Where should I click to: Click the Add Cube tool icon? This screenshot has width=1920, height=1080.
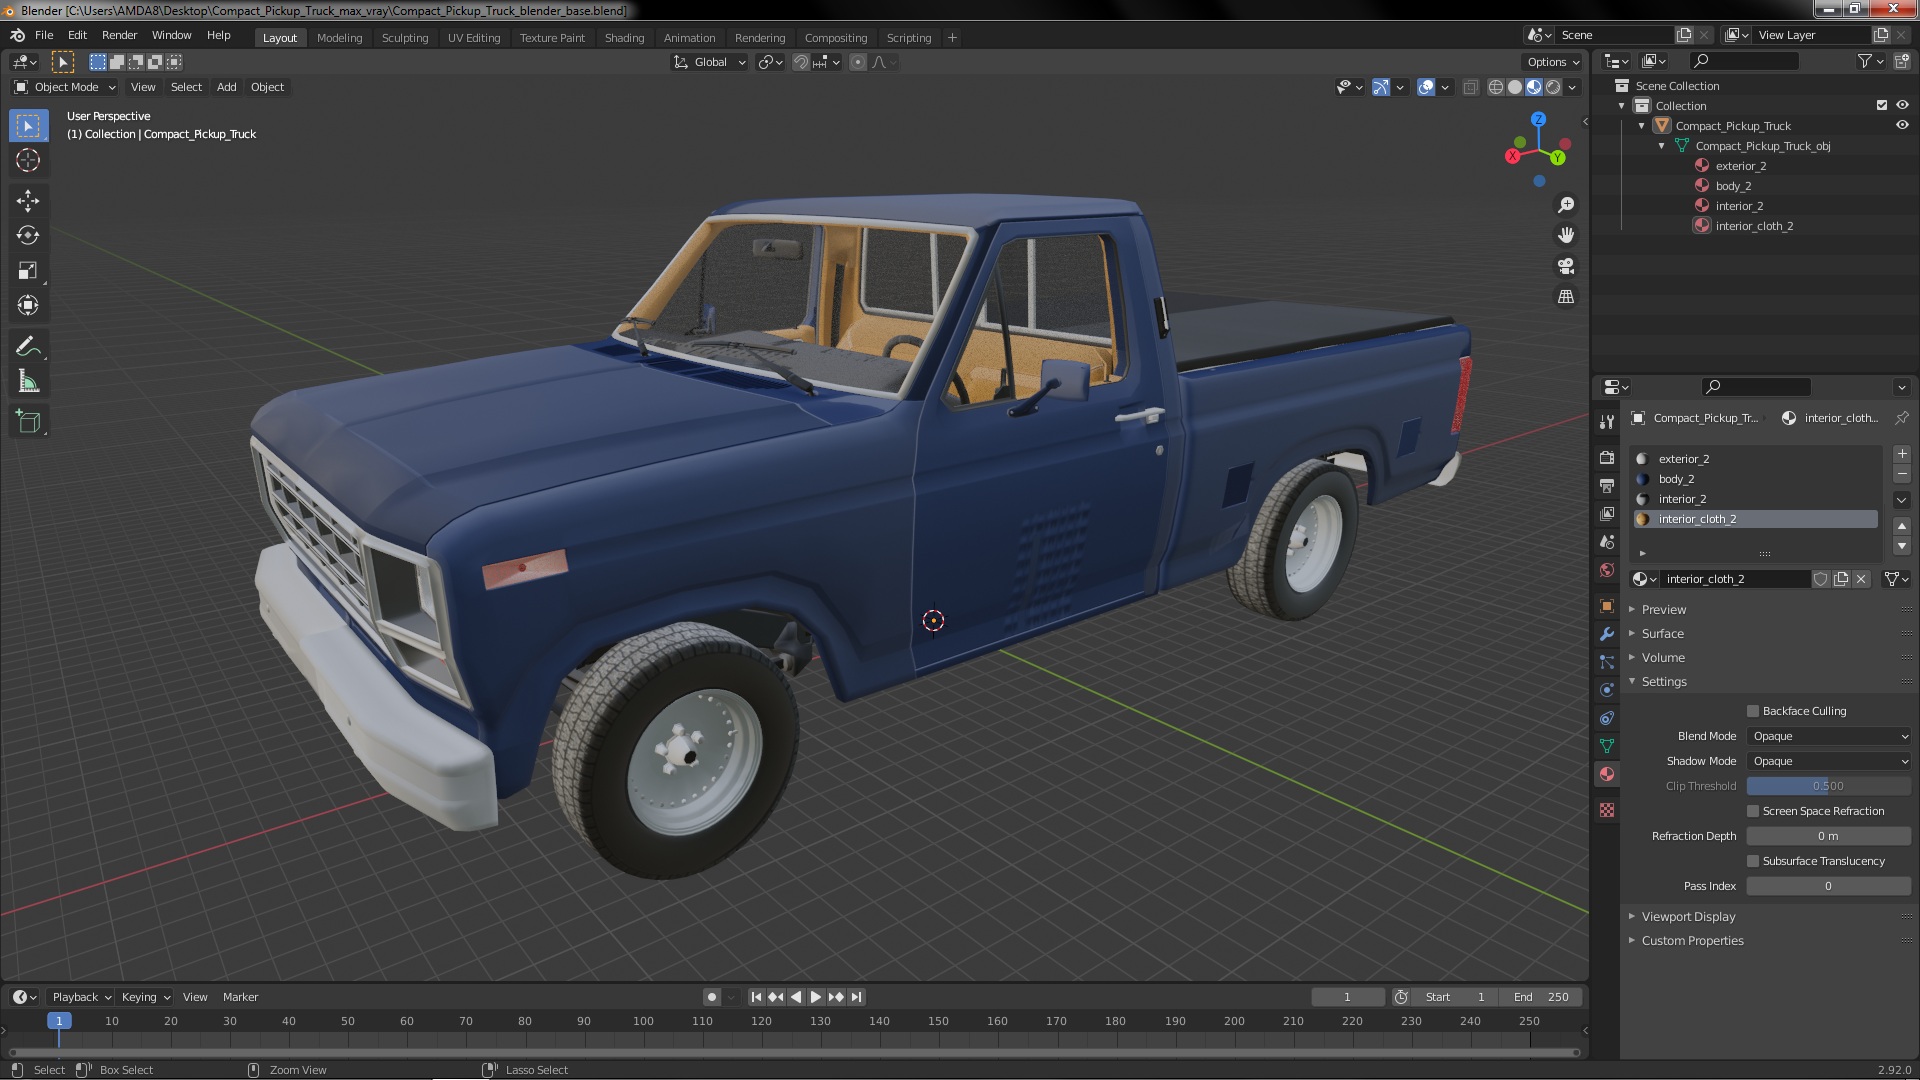[28, 422]
